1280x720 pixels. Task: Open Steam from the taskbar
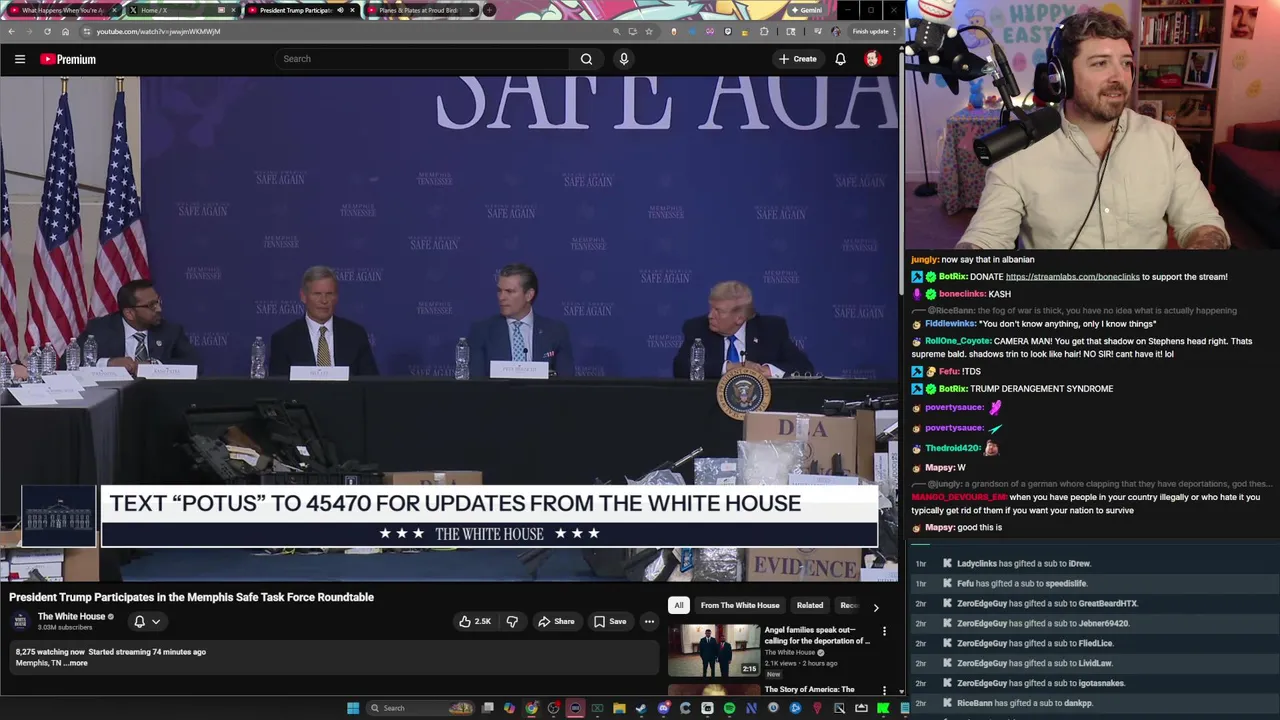pos(641,708)
